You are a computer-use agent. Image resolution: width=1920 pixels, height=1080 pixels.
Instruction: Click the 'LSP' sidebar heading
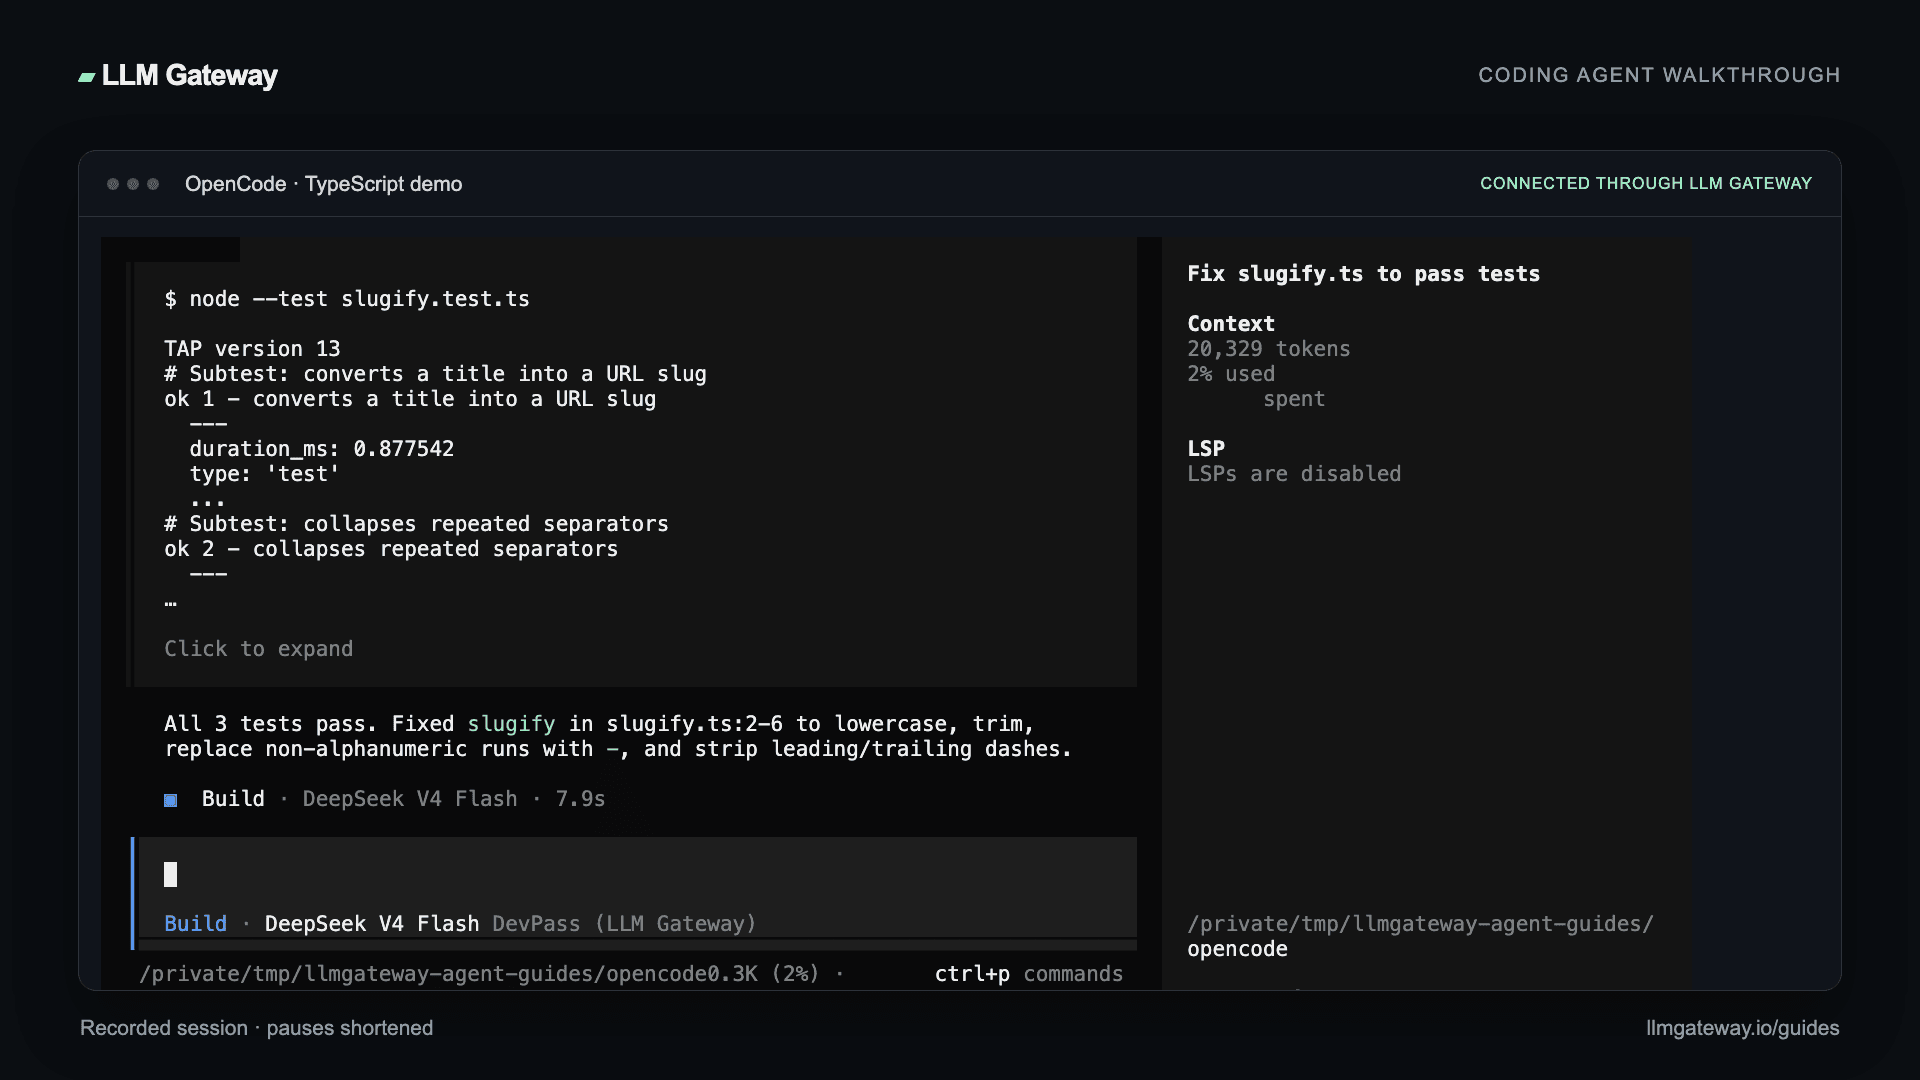1206,449
